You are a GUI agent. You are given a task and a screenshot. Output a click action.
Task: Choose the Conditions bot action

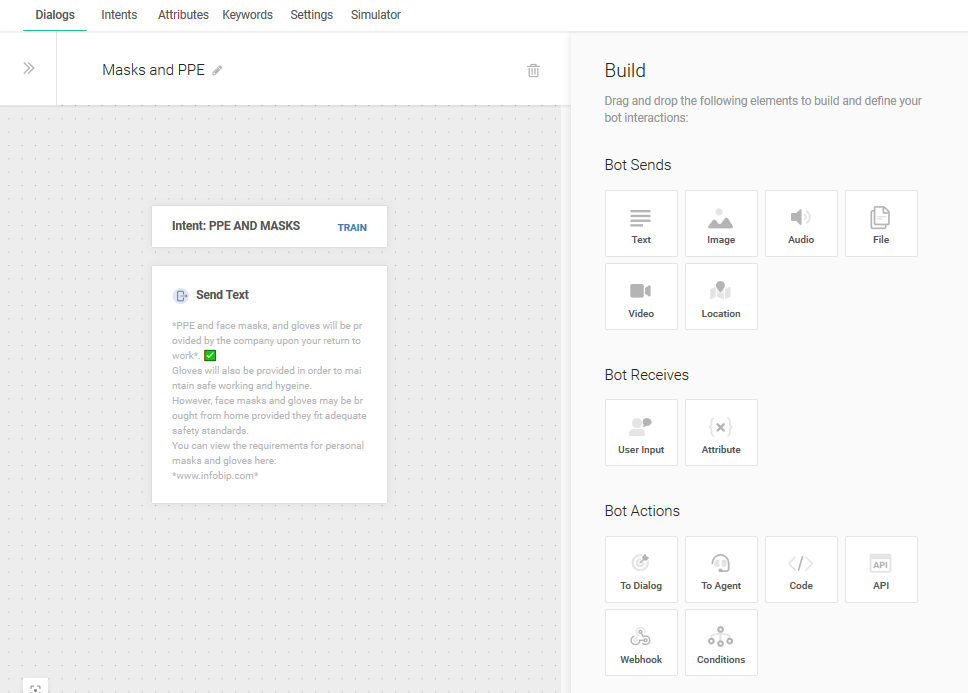(721, 643)
